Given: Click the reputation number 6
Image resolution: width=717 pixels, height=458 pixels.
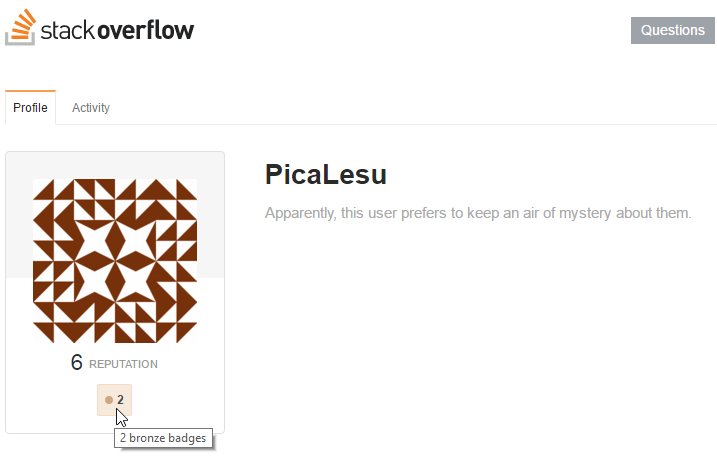Looking at the screenshot, I should (x=76, y=362).
